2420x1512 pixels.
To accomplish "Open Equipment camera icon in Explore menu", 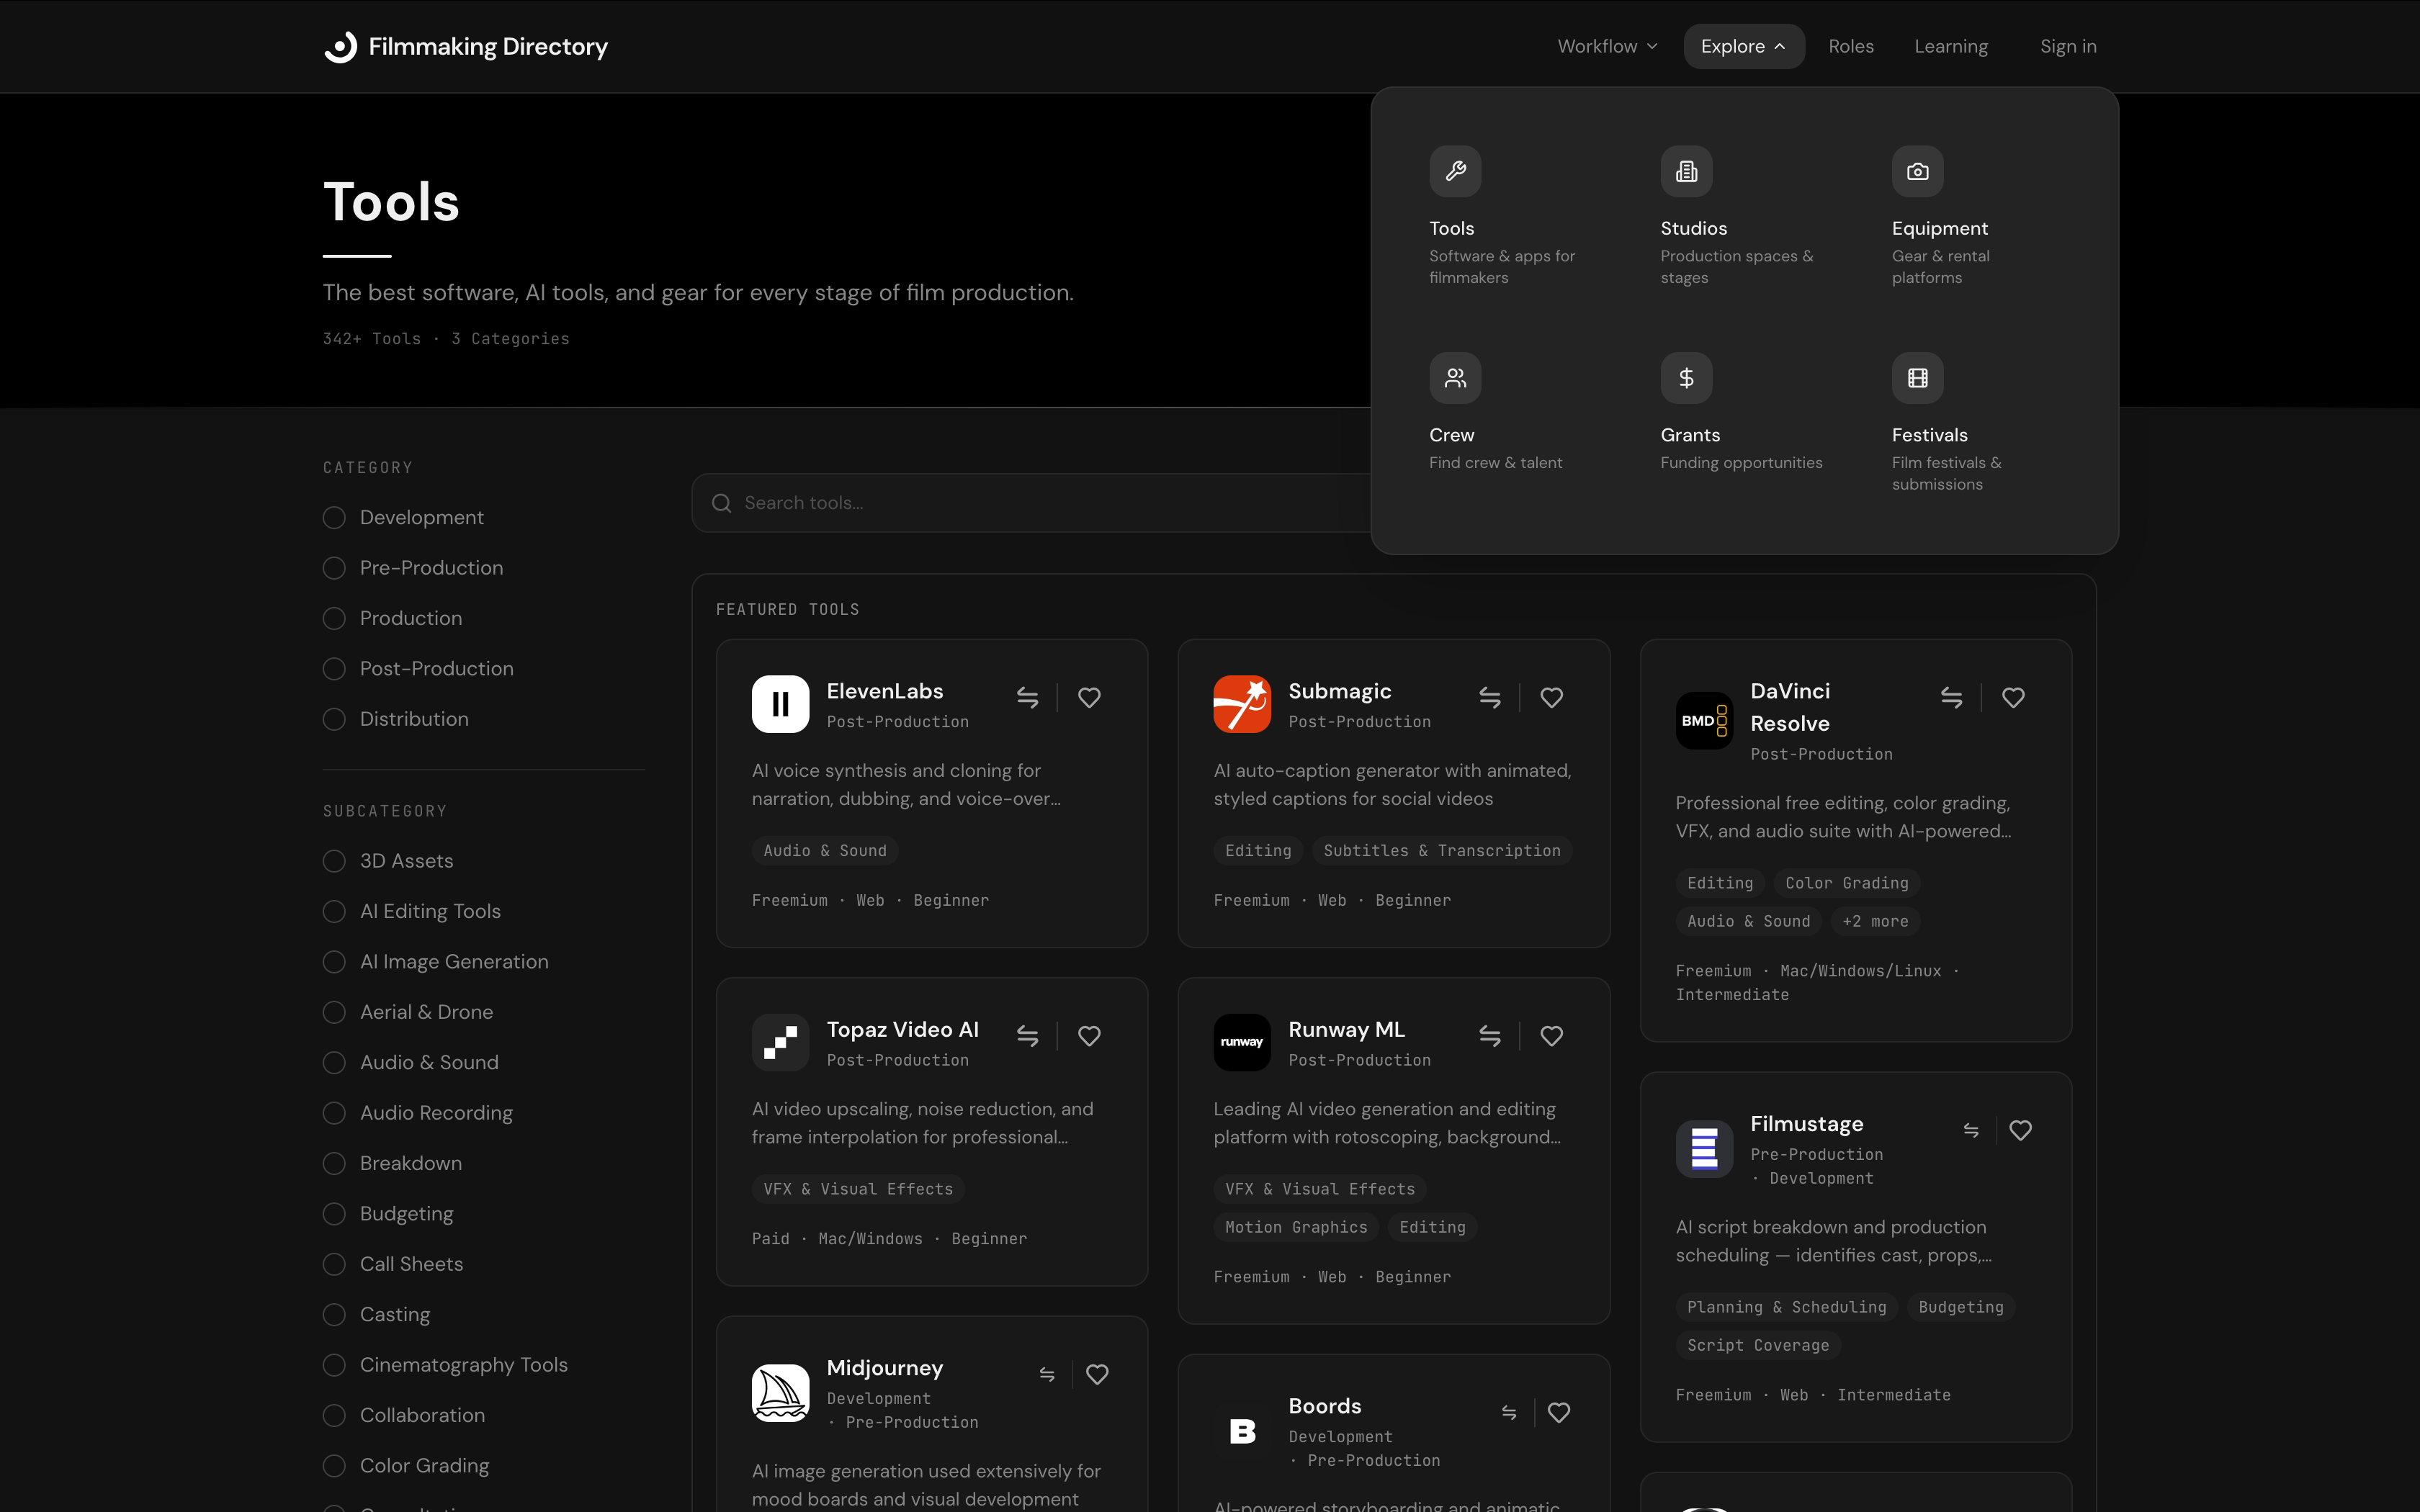I will (x=1916, y=171).
